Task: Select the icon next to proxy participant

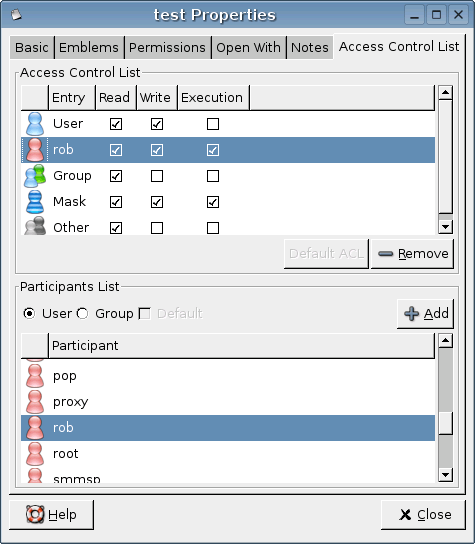Action: click(35, 402)
